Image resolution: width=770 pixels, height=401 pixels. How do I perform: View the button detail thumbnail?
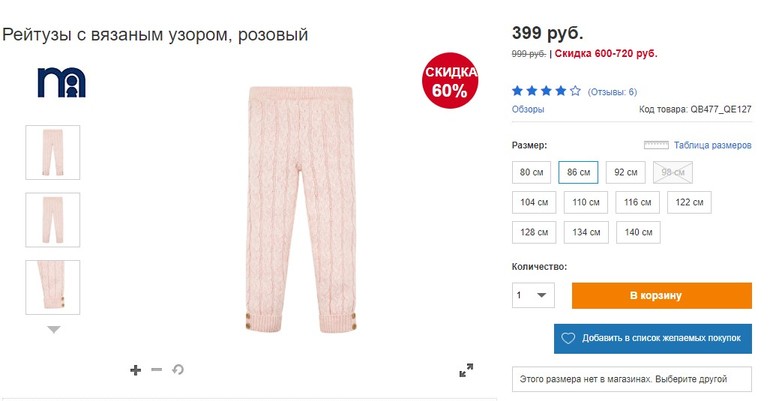click(53, 287)
